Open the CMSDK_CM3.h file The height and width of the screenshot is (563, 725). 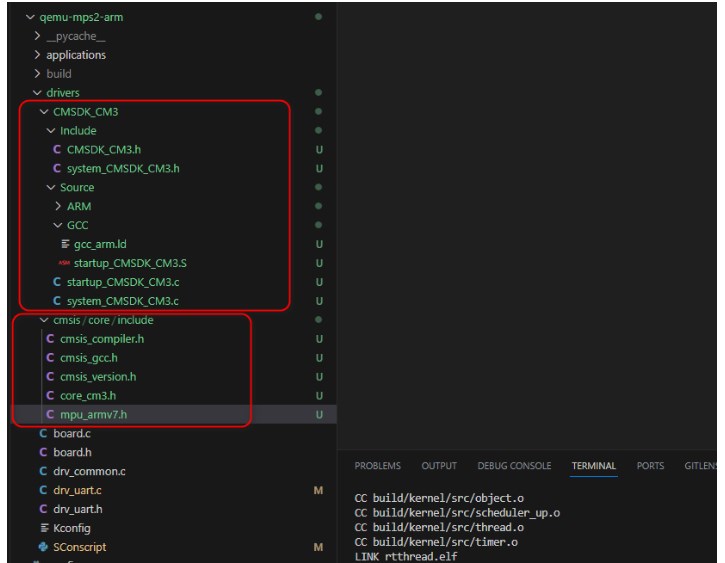point(104,150)
